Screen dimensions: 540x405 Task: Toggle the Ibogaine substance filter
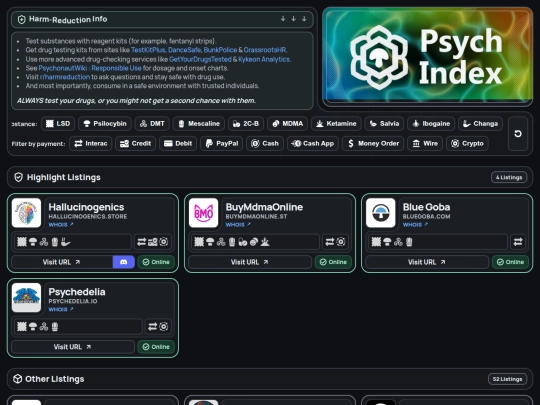(x=431, y=124)
